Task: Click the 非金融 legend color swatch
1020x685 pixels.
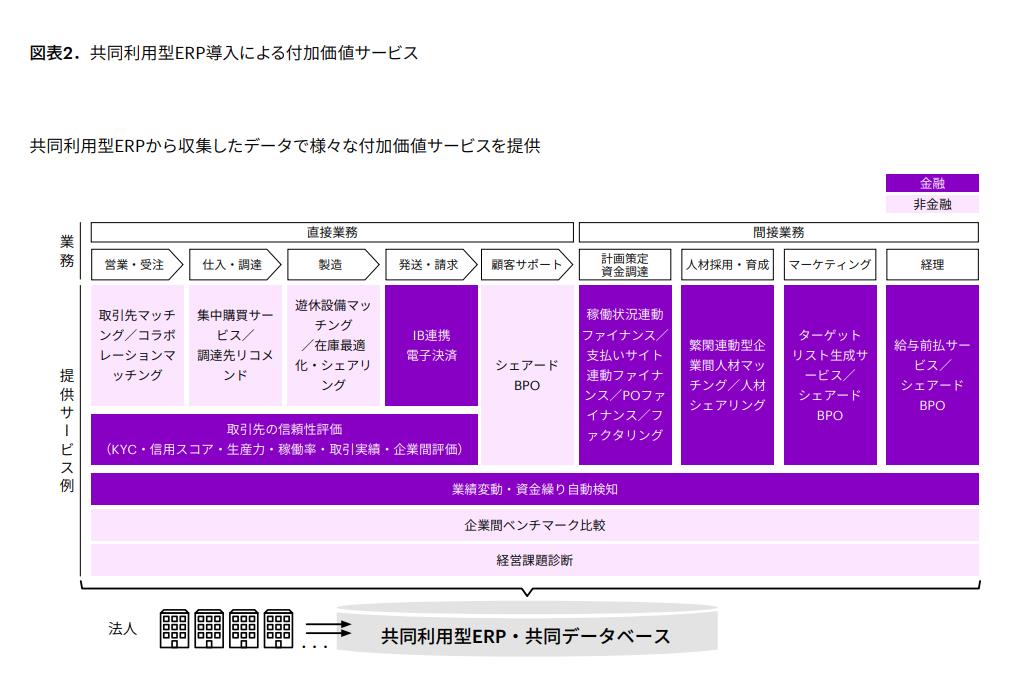Action: 932,204
